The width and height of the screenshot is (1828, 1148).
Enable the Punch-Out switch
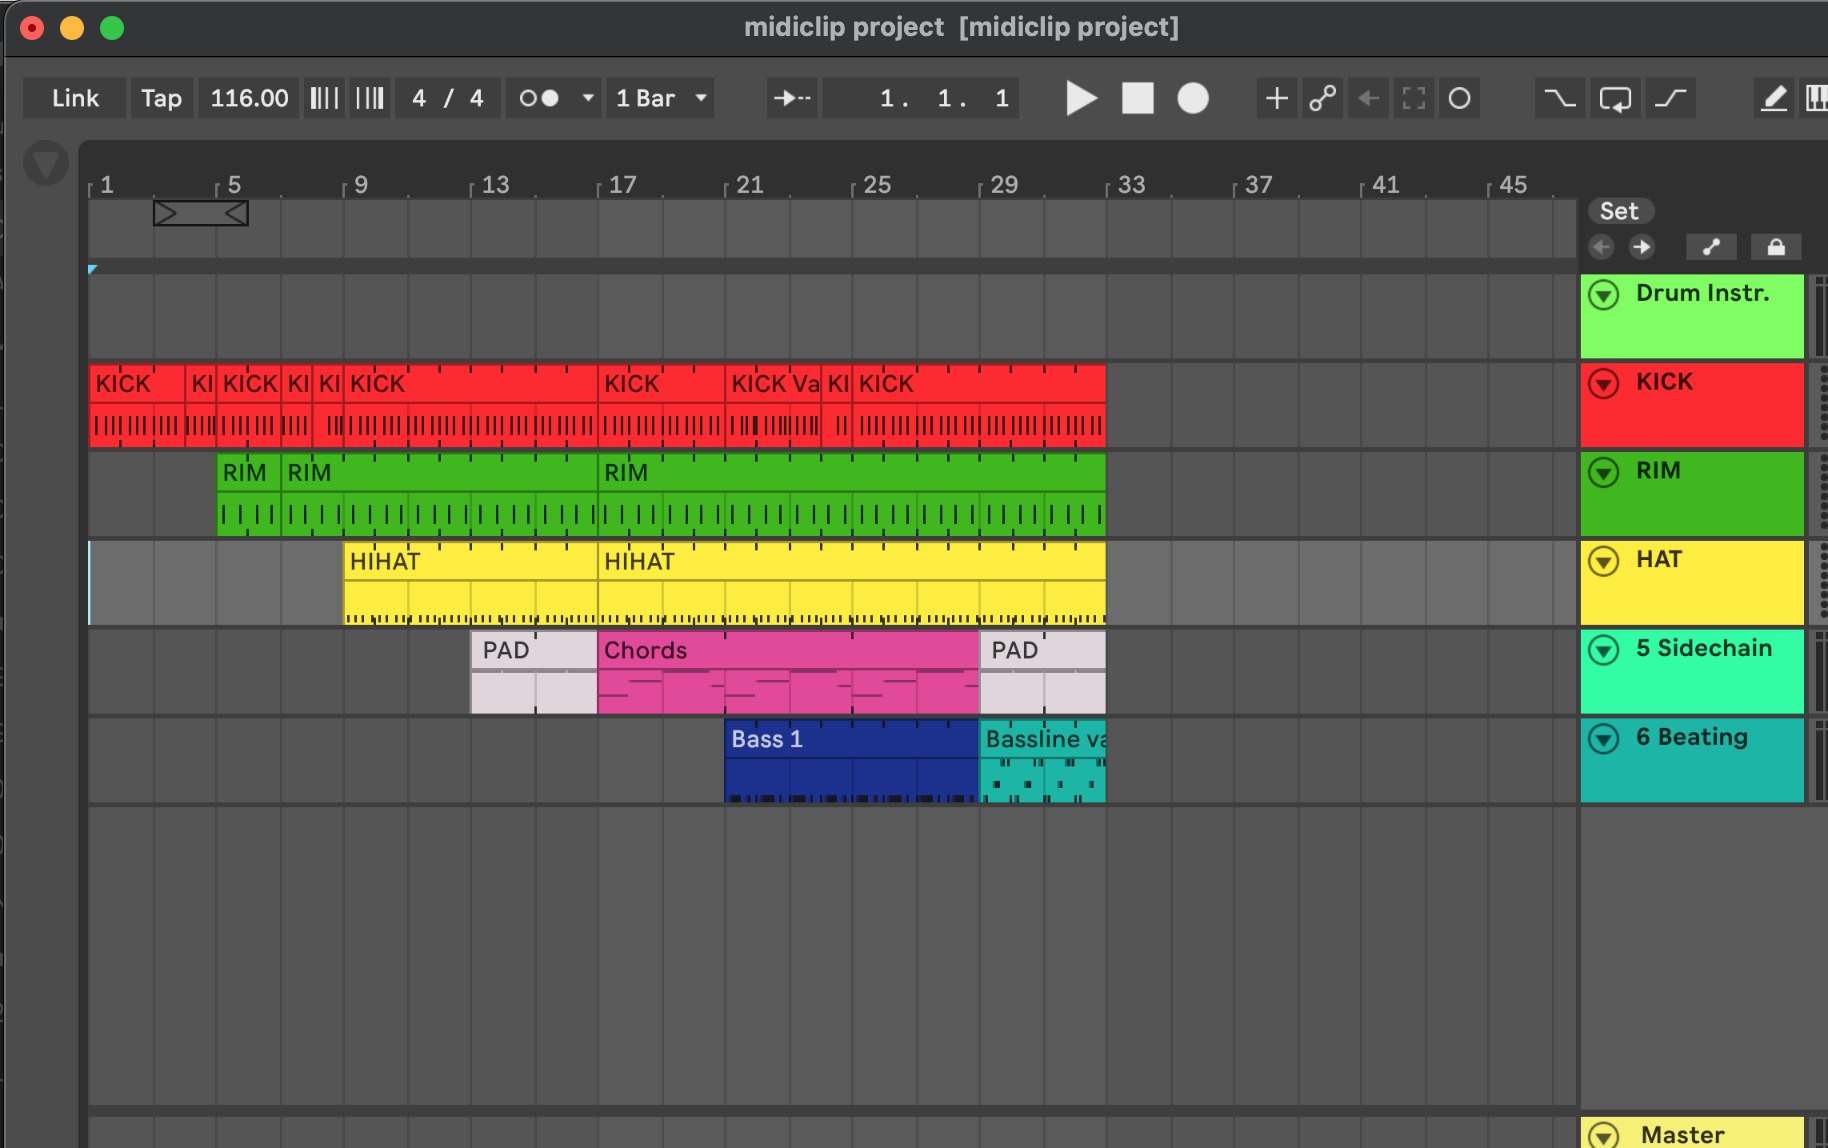point(1670,98)
